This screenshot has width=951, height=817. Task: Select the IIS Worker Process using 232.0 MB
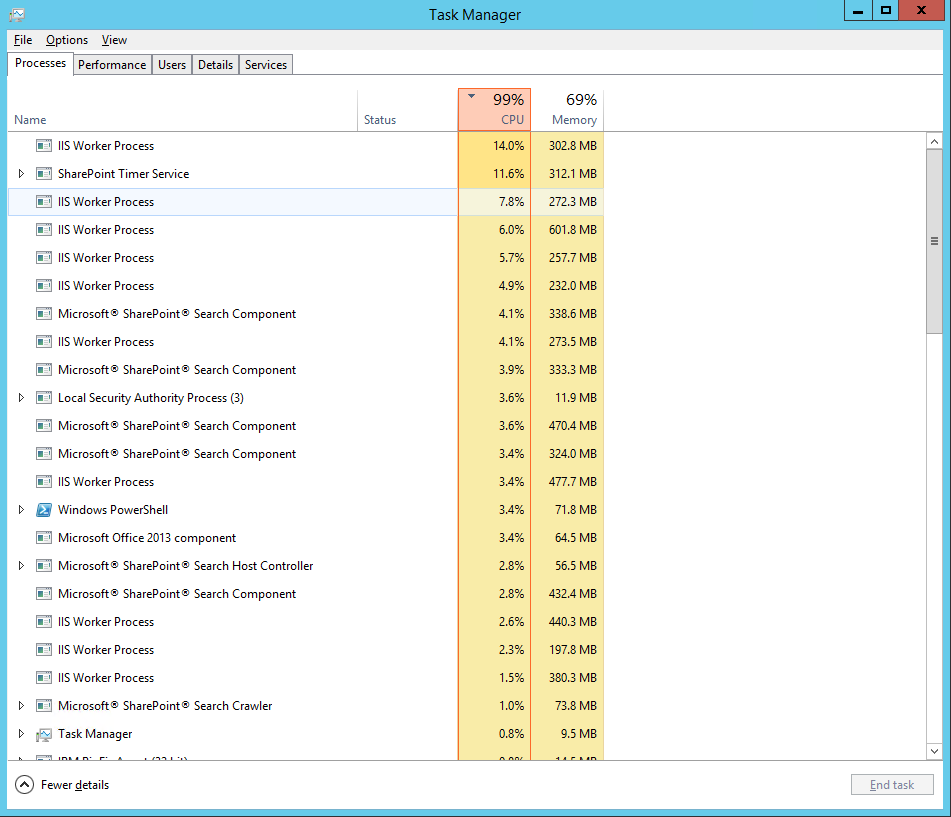pos(306,286)
